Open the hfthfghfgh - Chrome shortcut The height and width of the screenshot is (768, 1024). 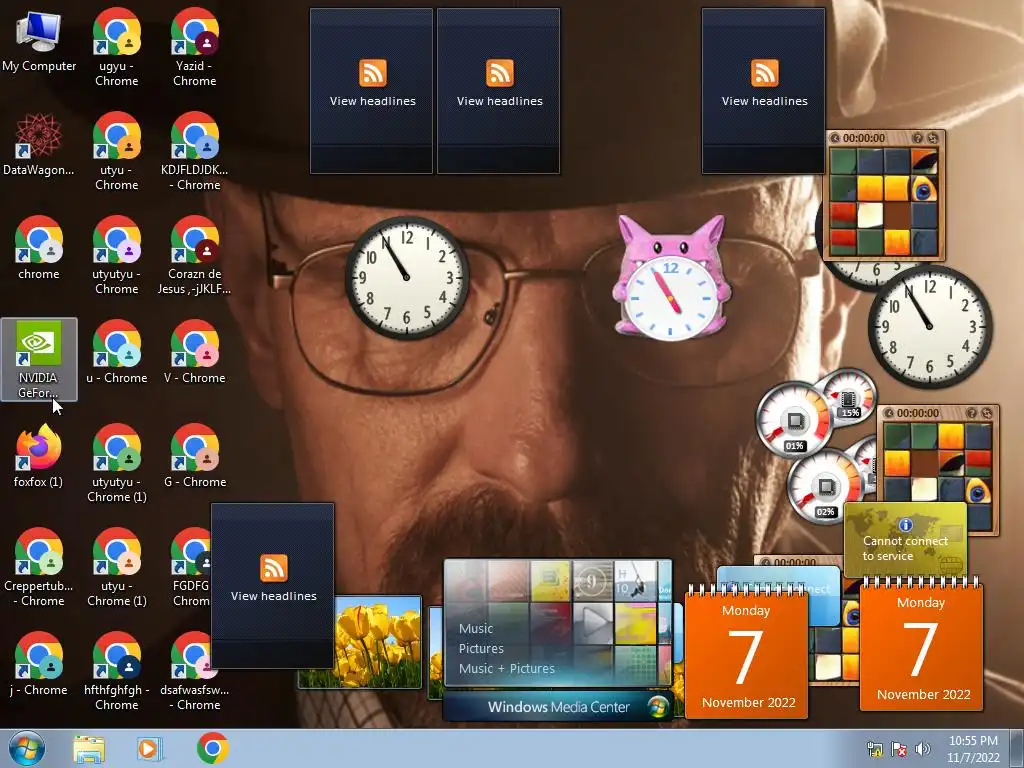coord(116,671)
